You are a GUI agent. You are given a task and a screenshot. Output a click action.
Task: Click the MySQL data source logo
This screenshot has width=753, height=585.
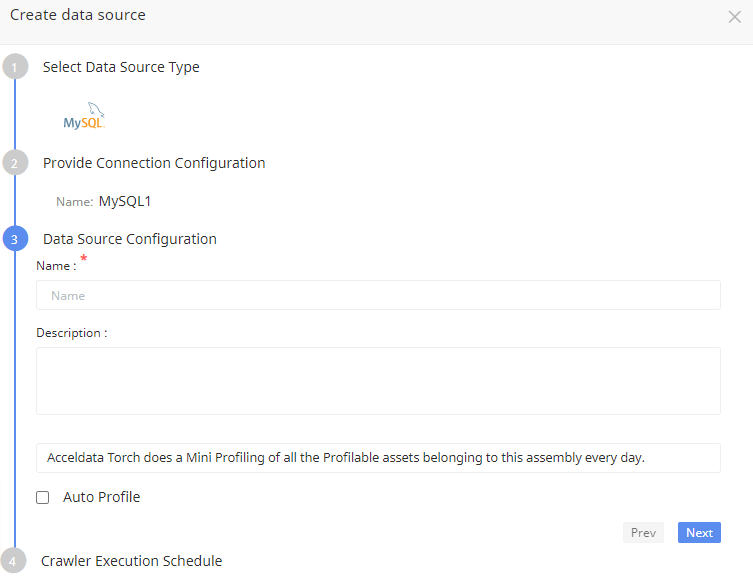[84, 116]
